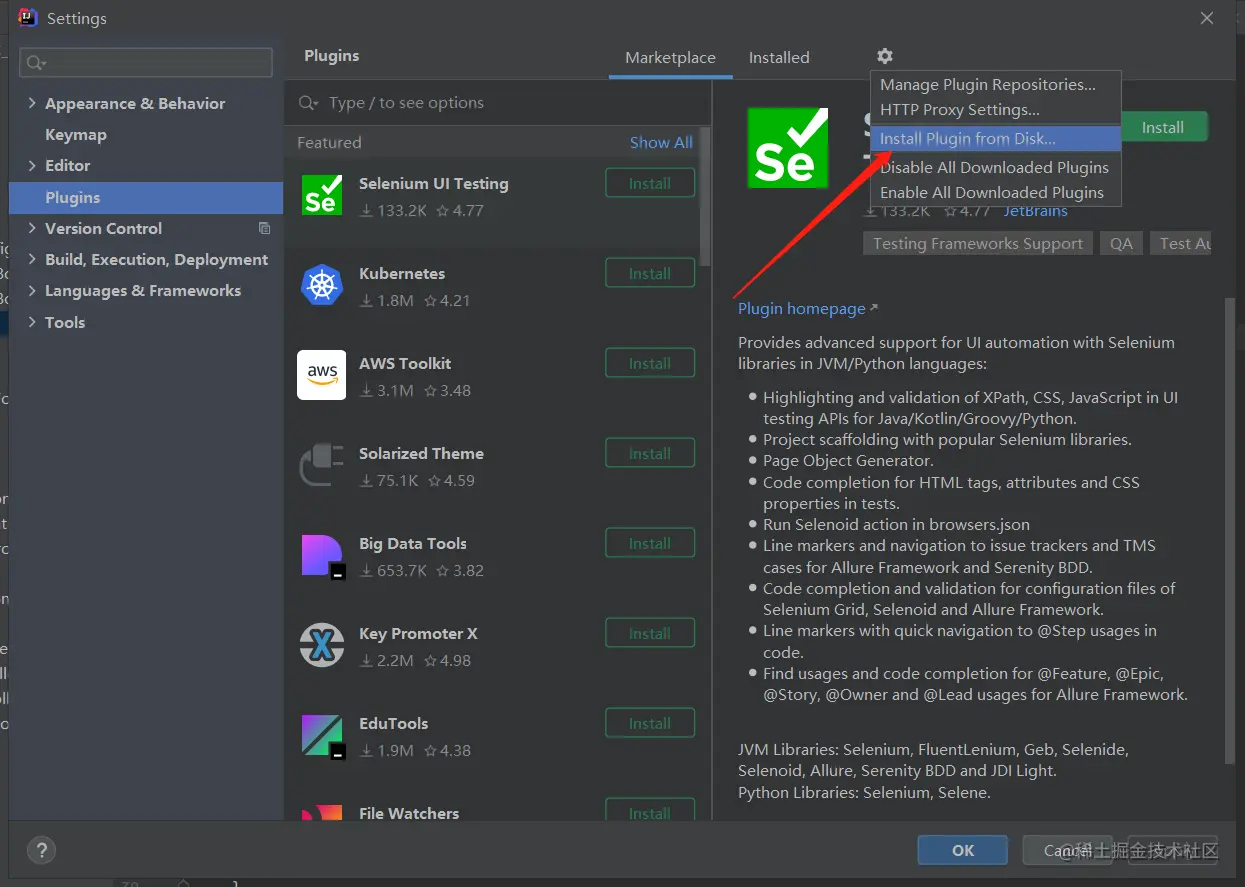The image size is (1245, 887).
Task: Click the Key Promoter X icon
Action: 322,645
